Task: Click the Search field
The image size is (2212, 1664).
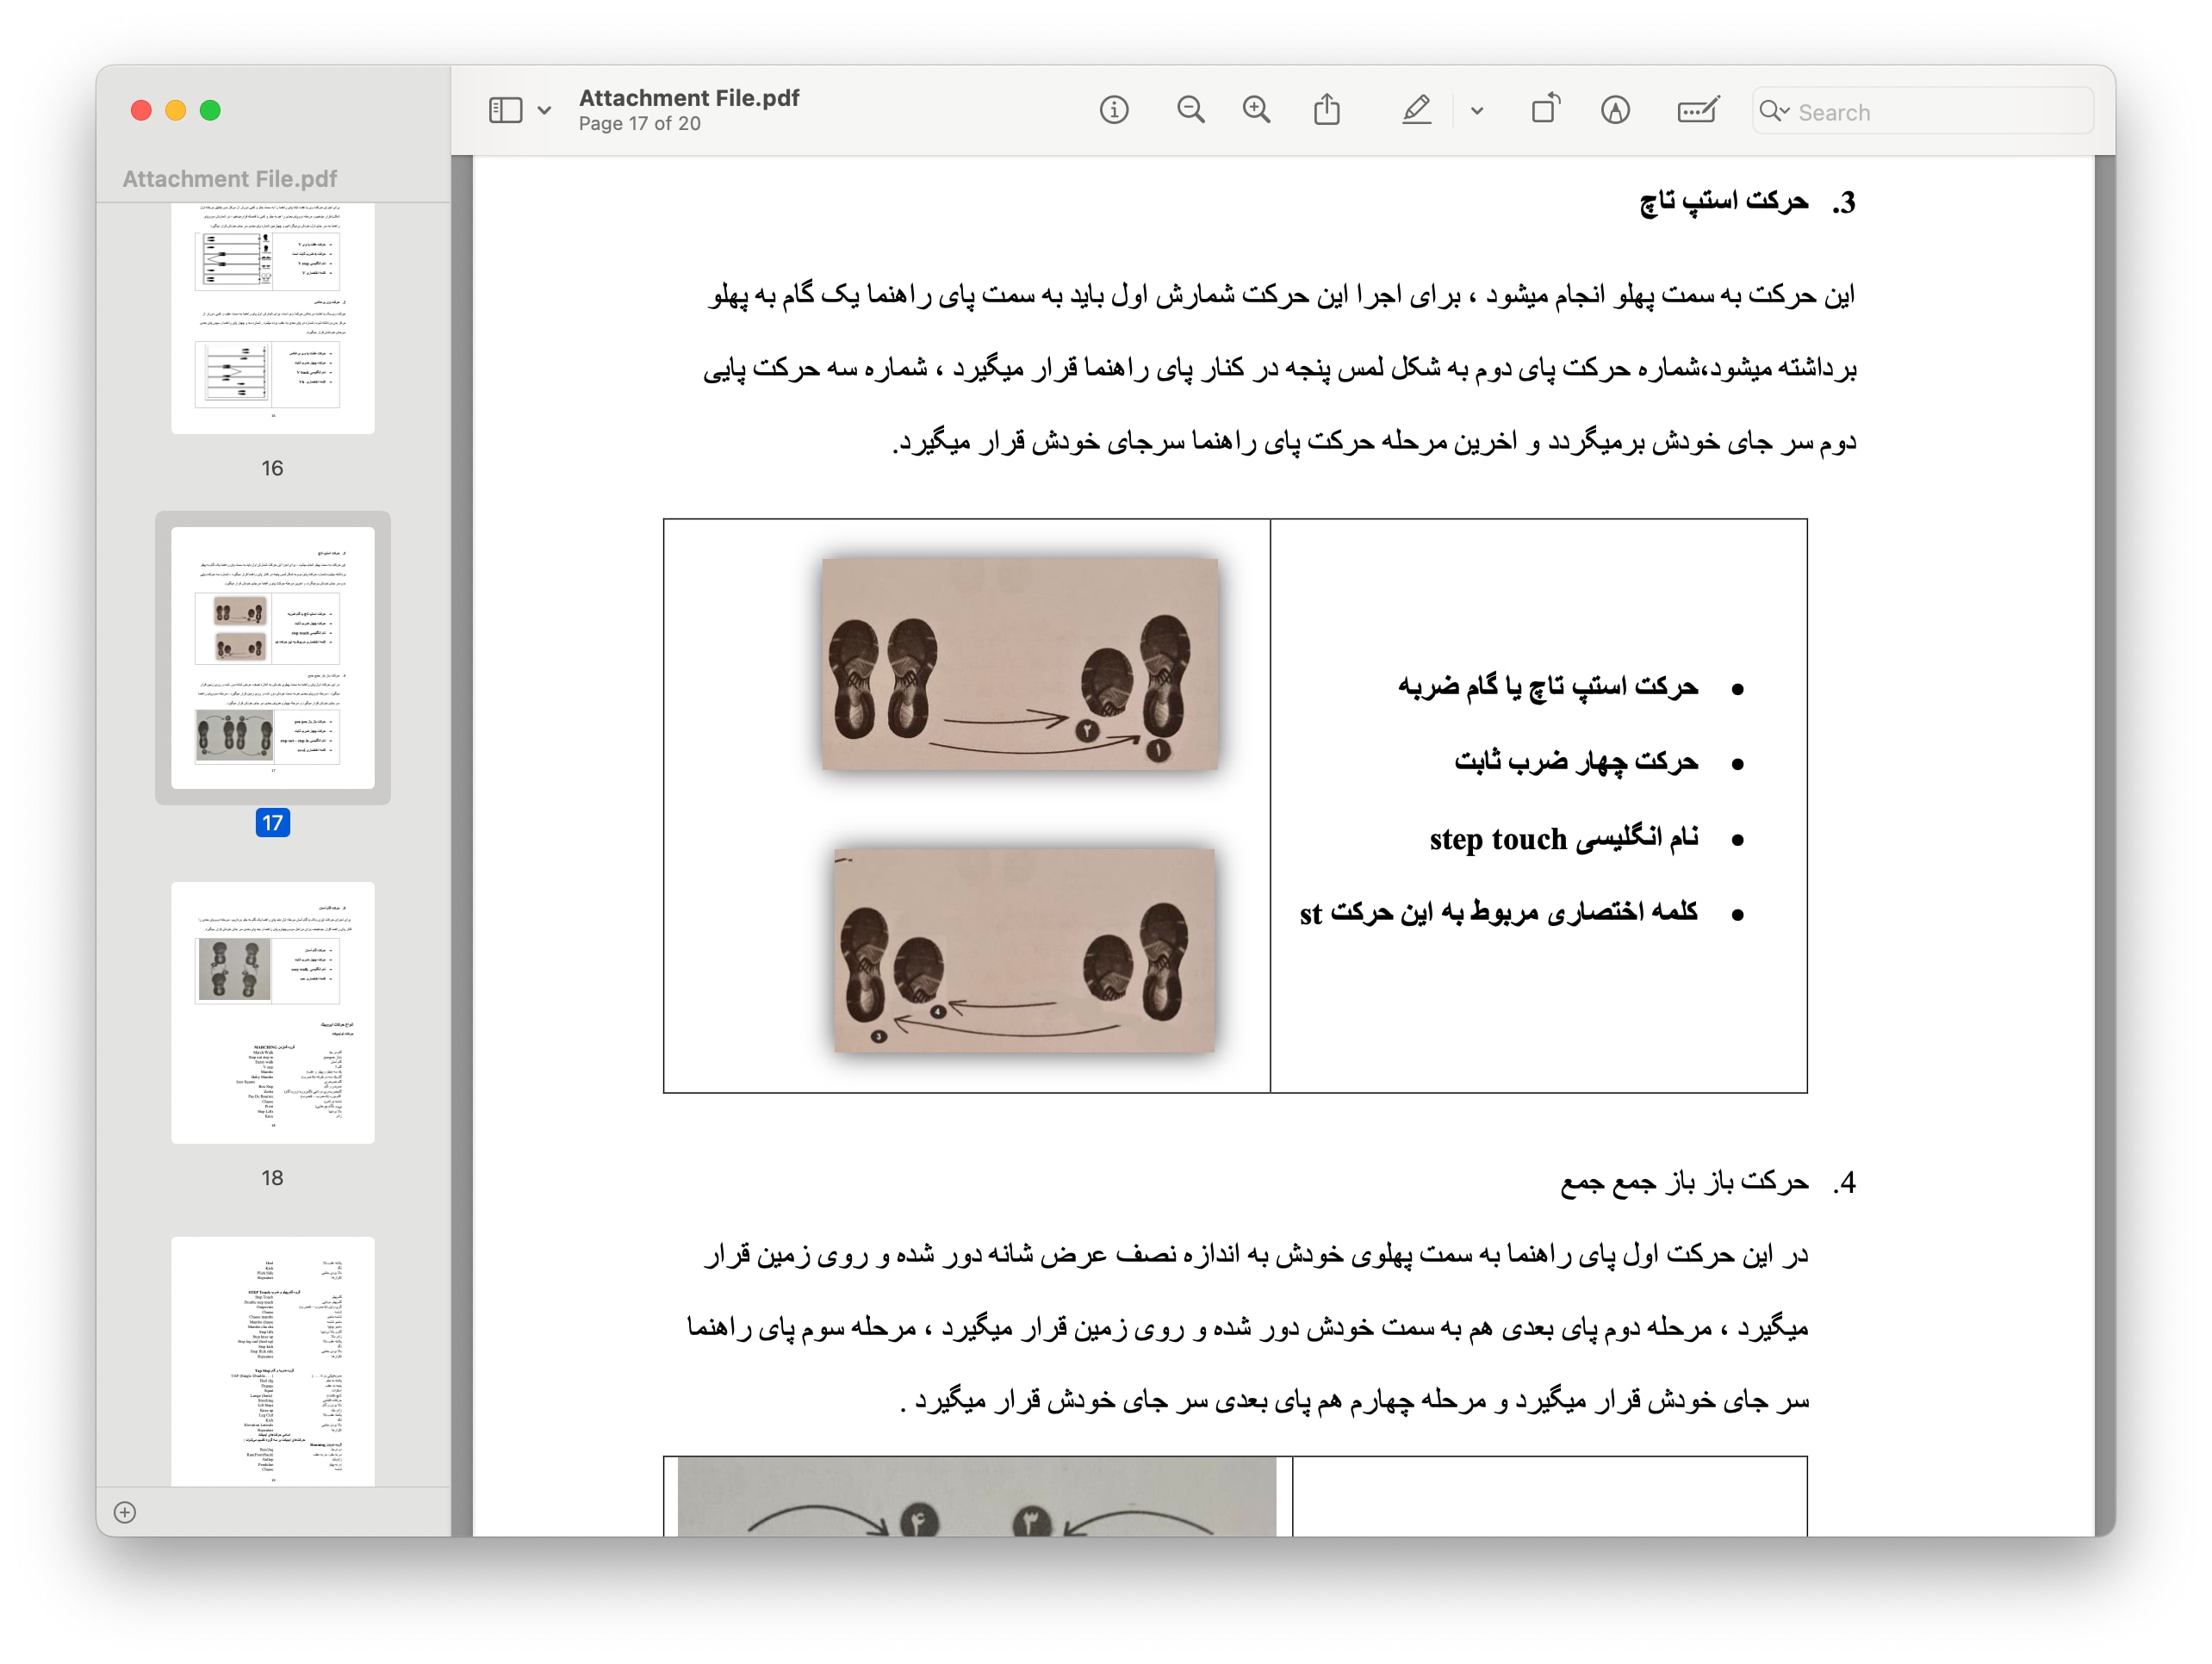Action: [1922, 111]
